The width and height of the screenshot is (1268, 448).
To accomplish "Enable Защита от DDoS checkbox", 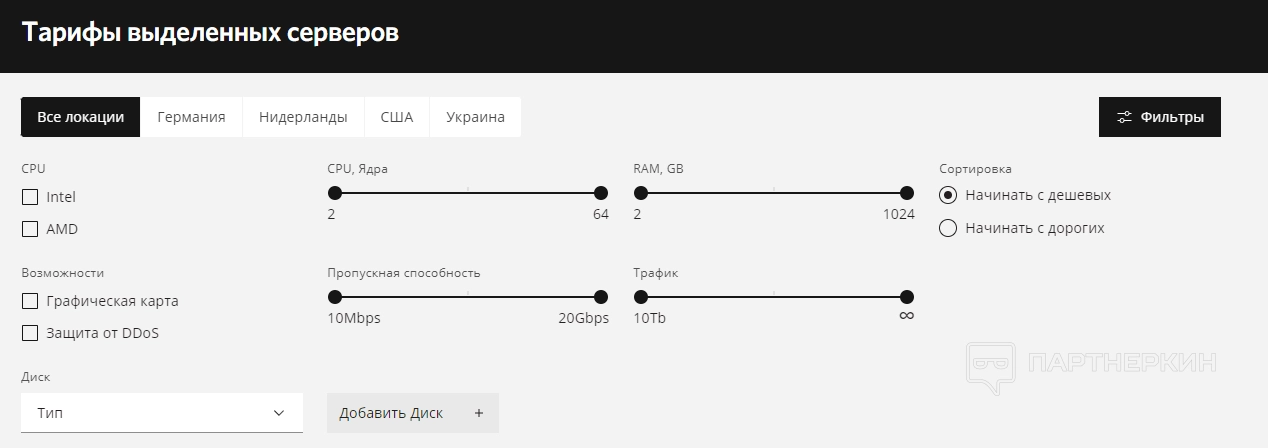I will (x=30, y=333).
